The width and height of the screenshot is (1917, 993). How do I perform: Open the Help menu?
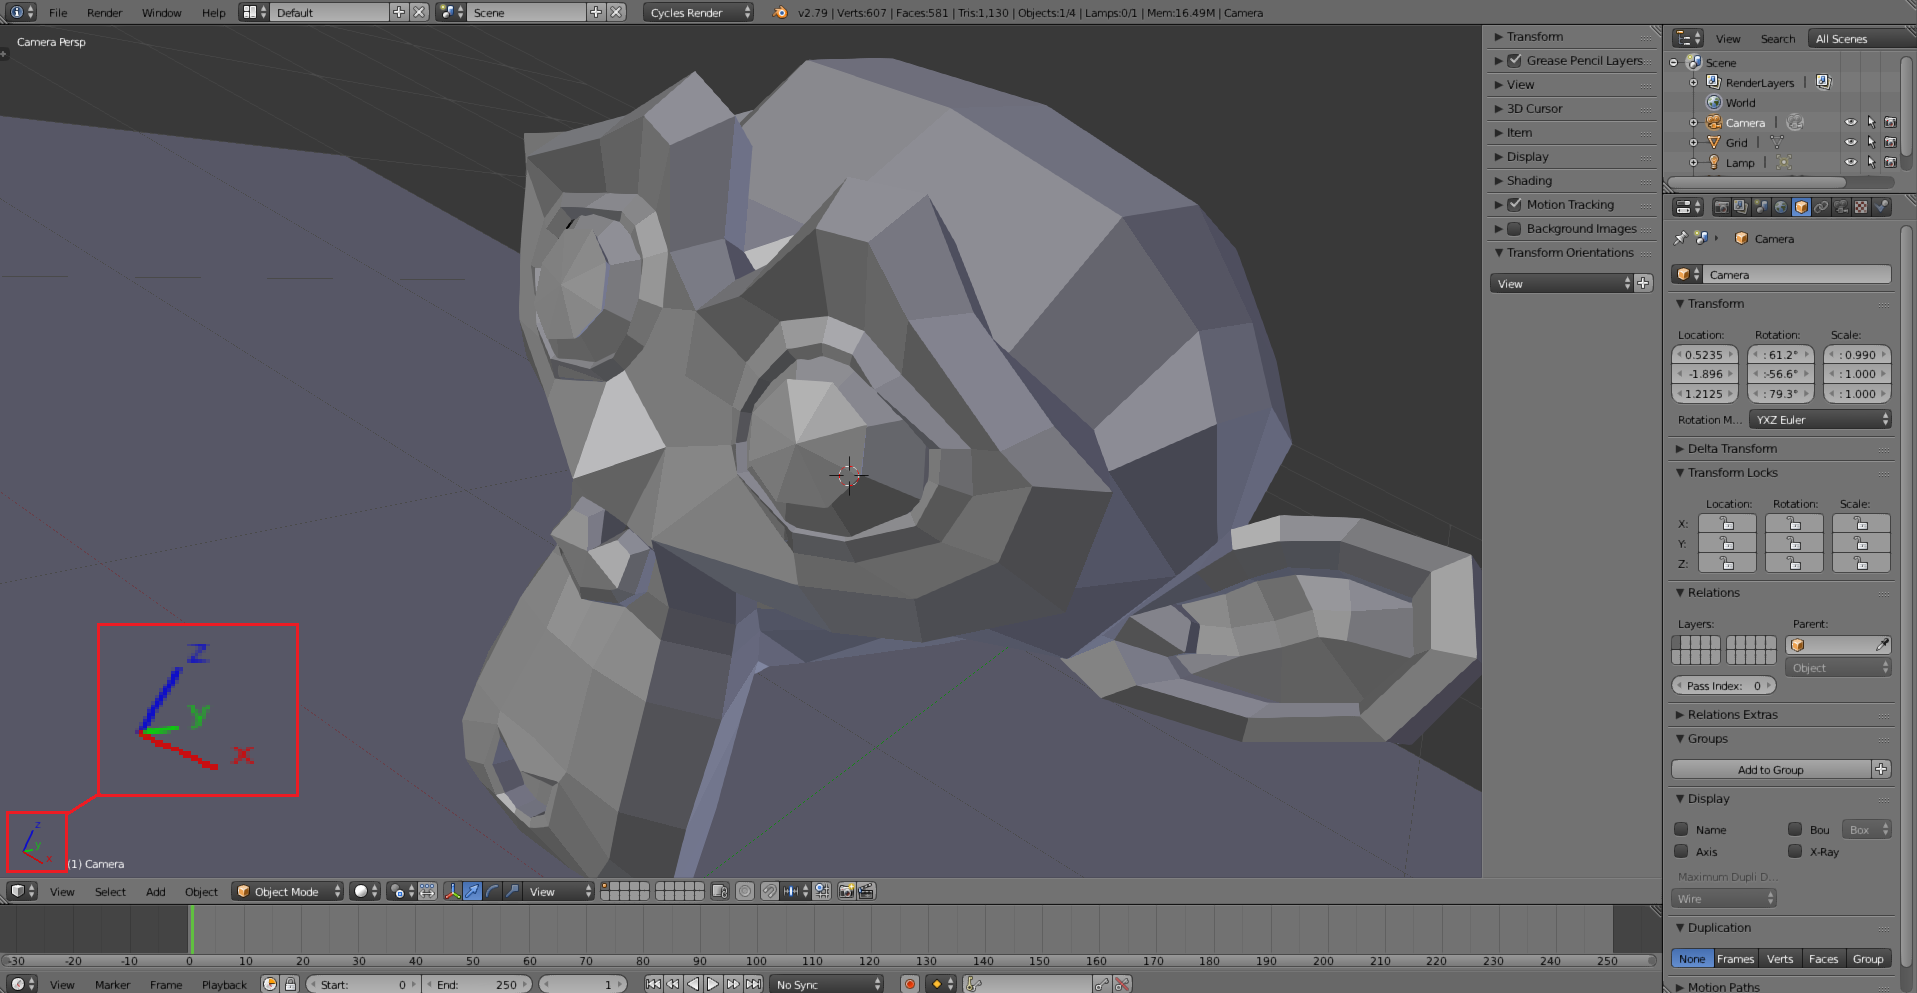point(214,12)
